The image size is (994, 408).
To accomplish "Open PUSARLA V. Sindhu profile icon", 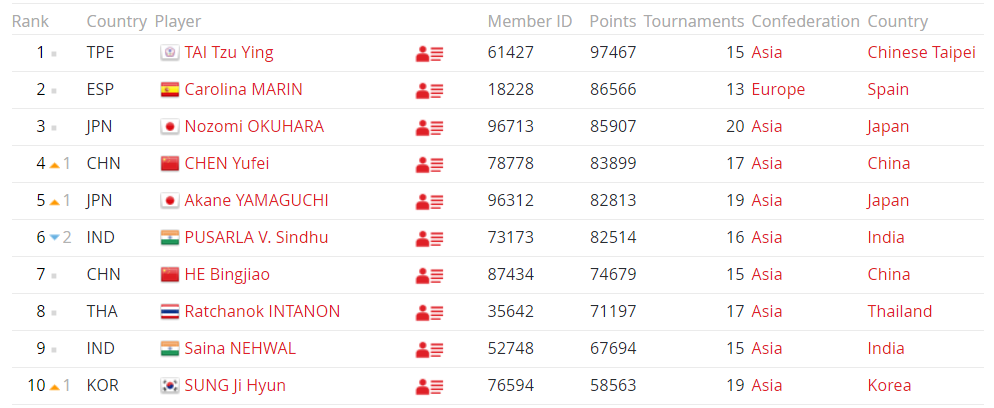I will (430, 238).
